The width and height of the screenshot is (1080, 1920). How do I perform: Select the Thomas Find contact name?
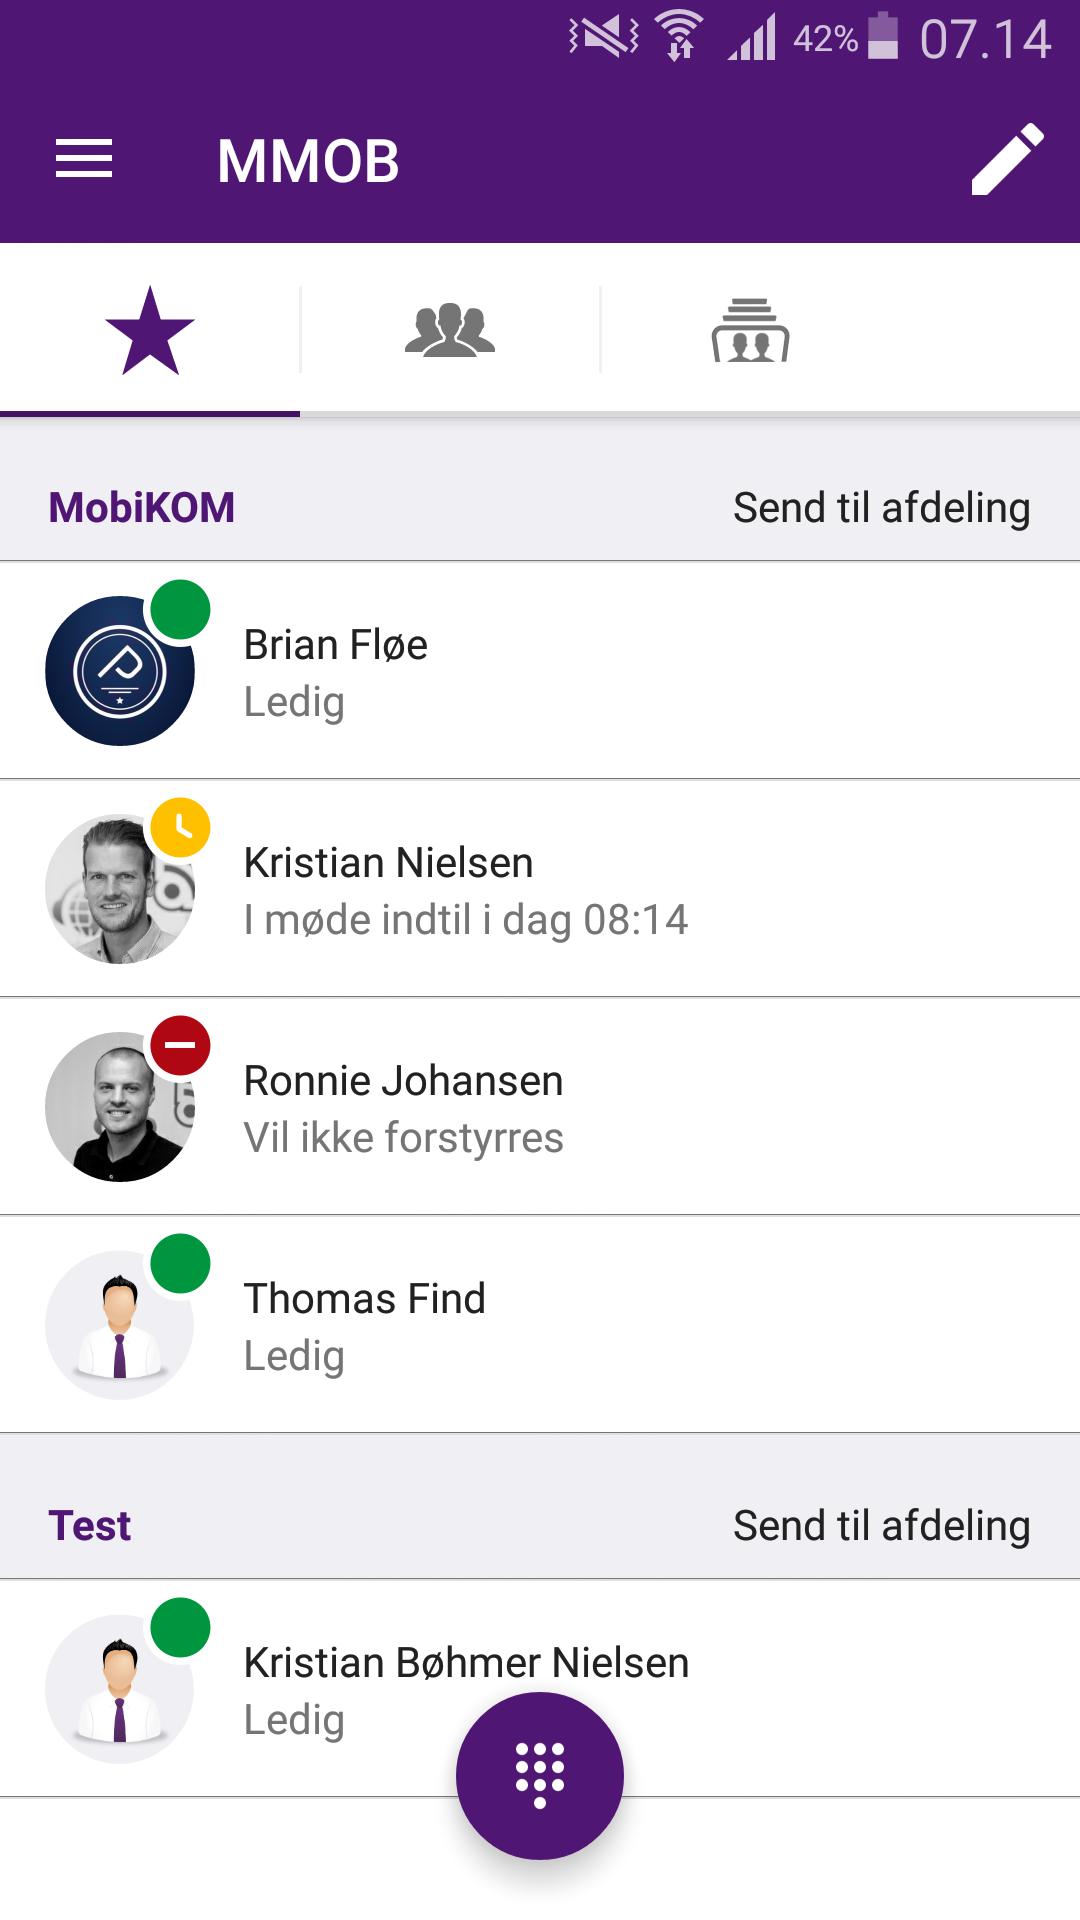[x=365, y=1299]
